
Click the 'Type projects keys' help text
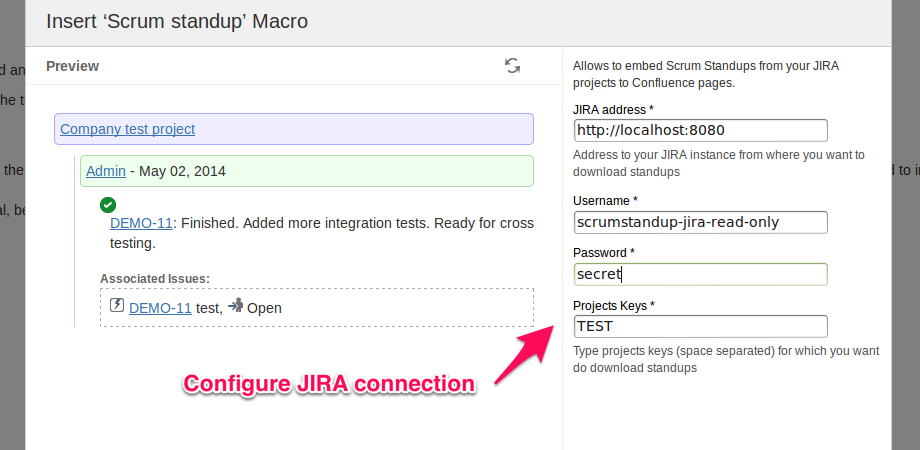coord(726,360)
